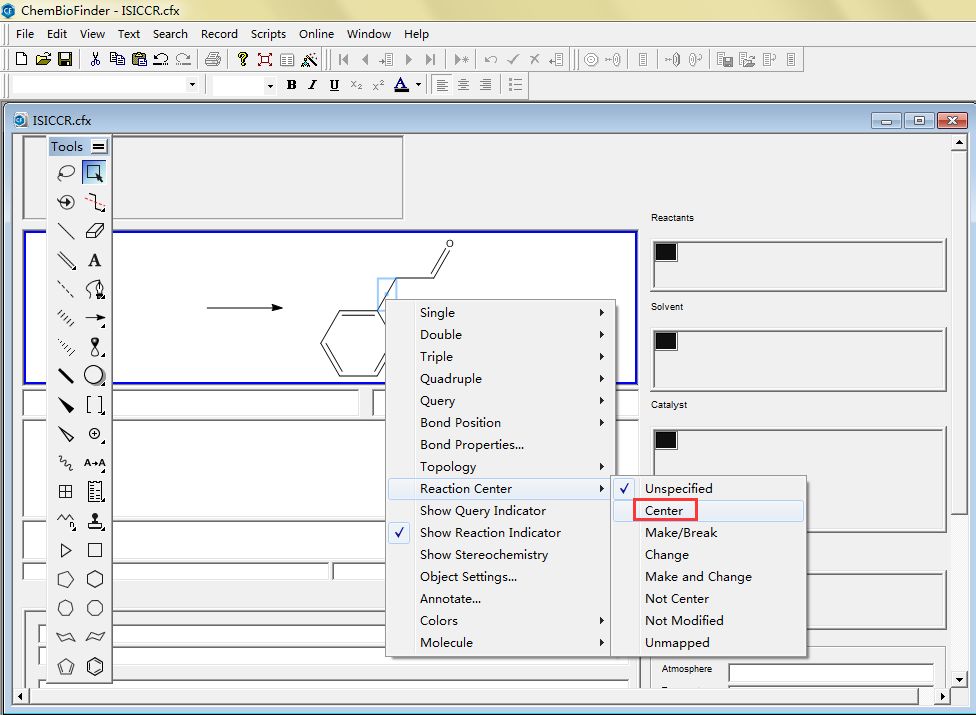Select Not Modified option
The height and width of the screenshot is (715, 976).
pos(709,620)
